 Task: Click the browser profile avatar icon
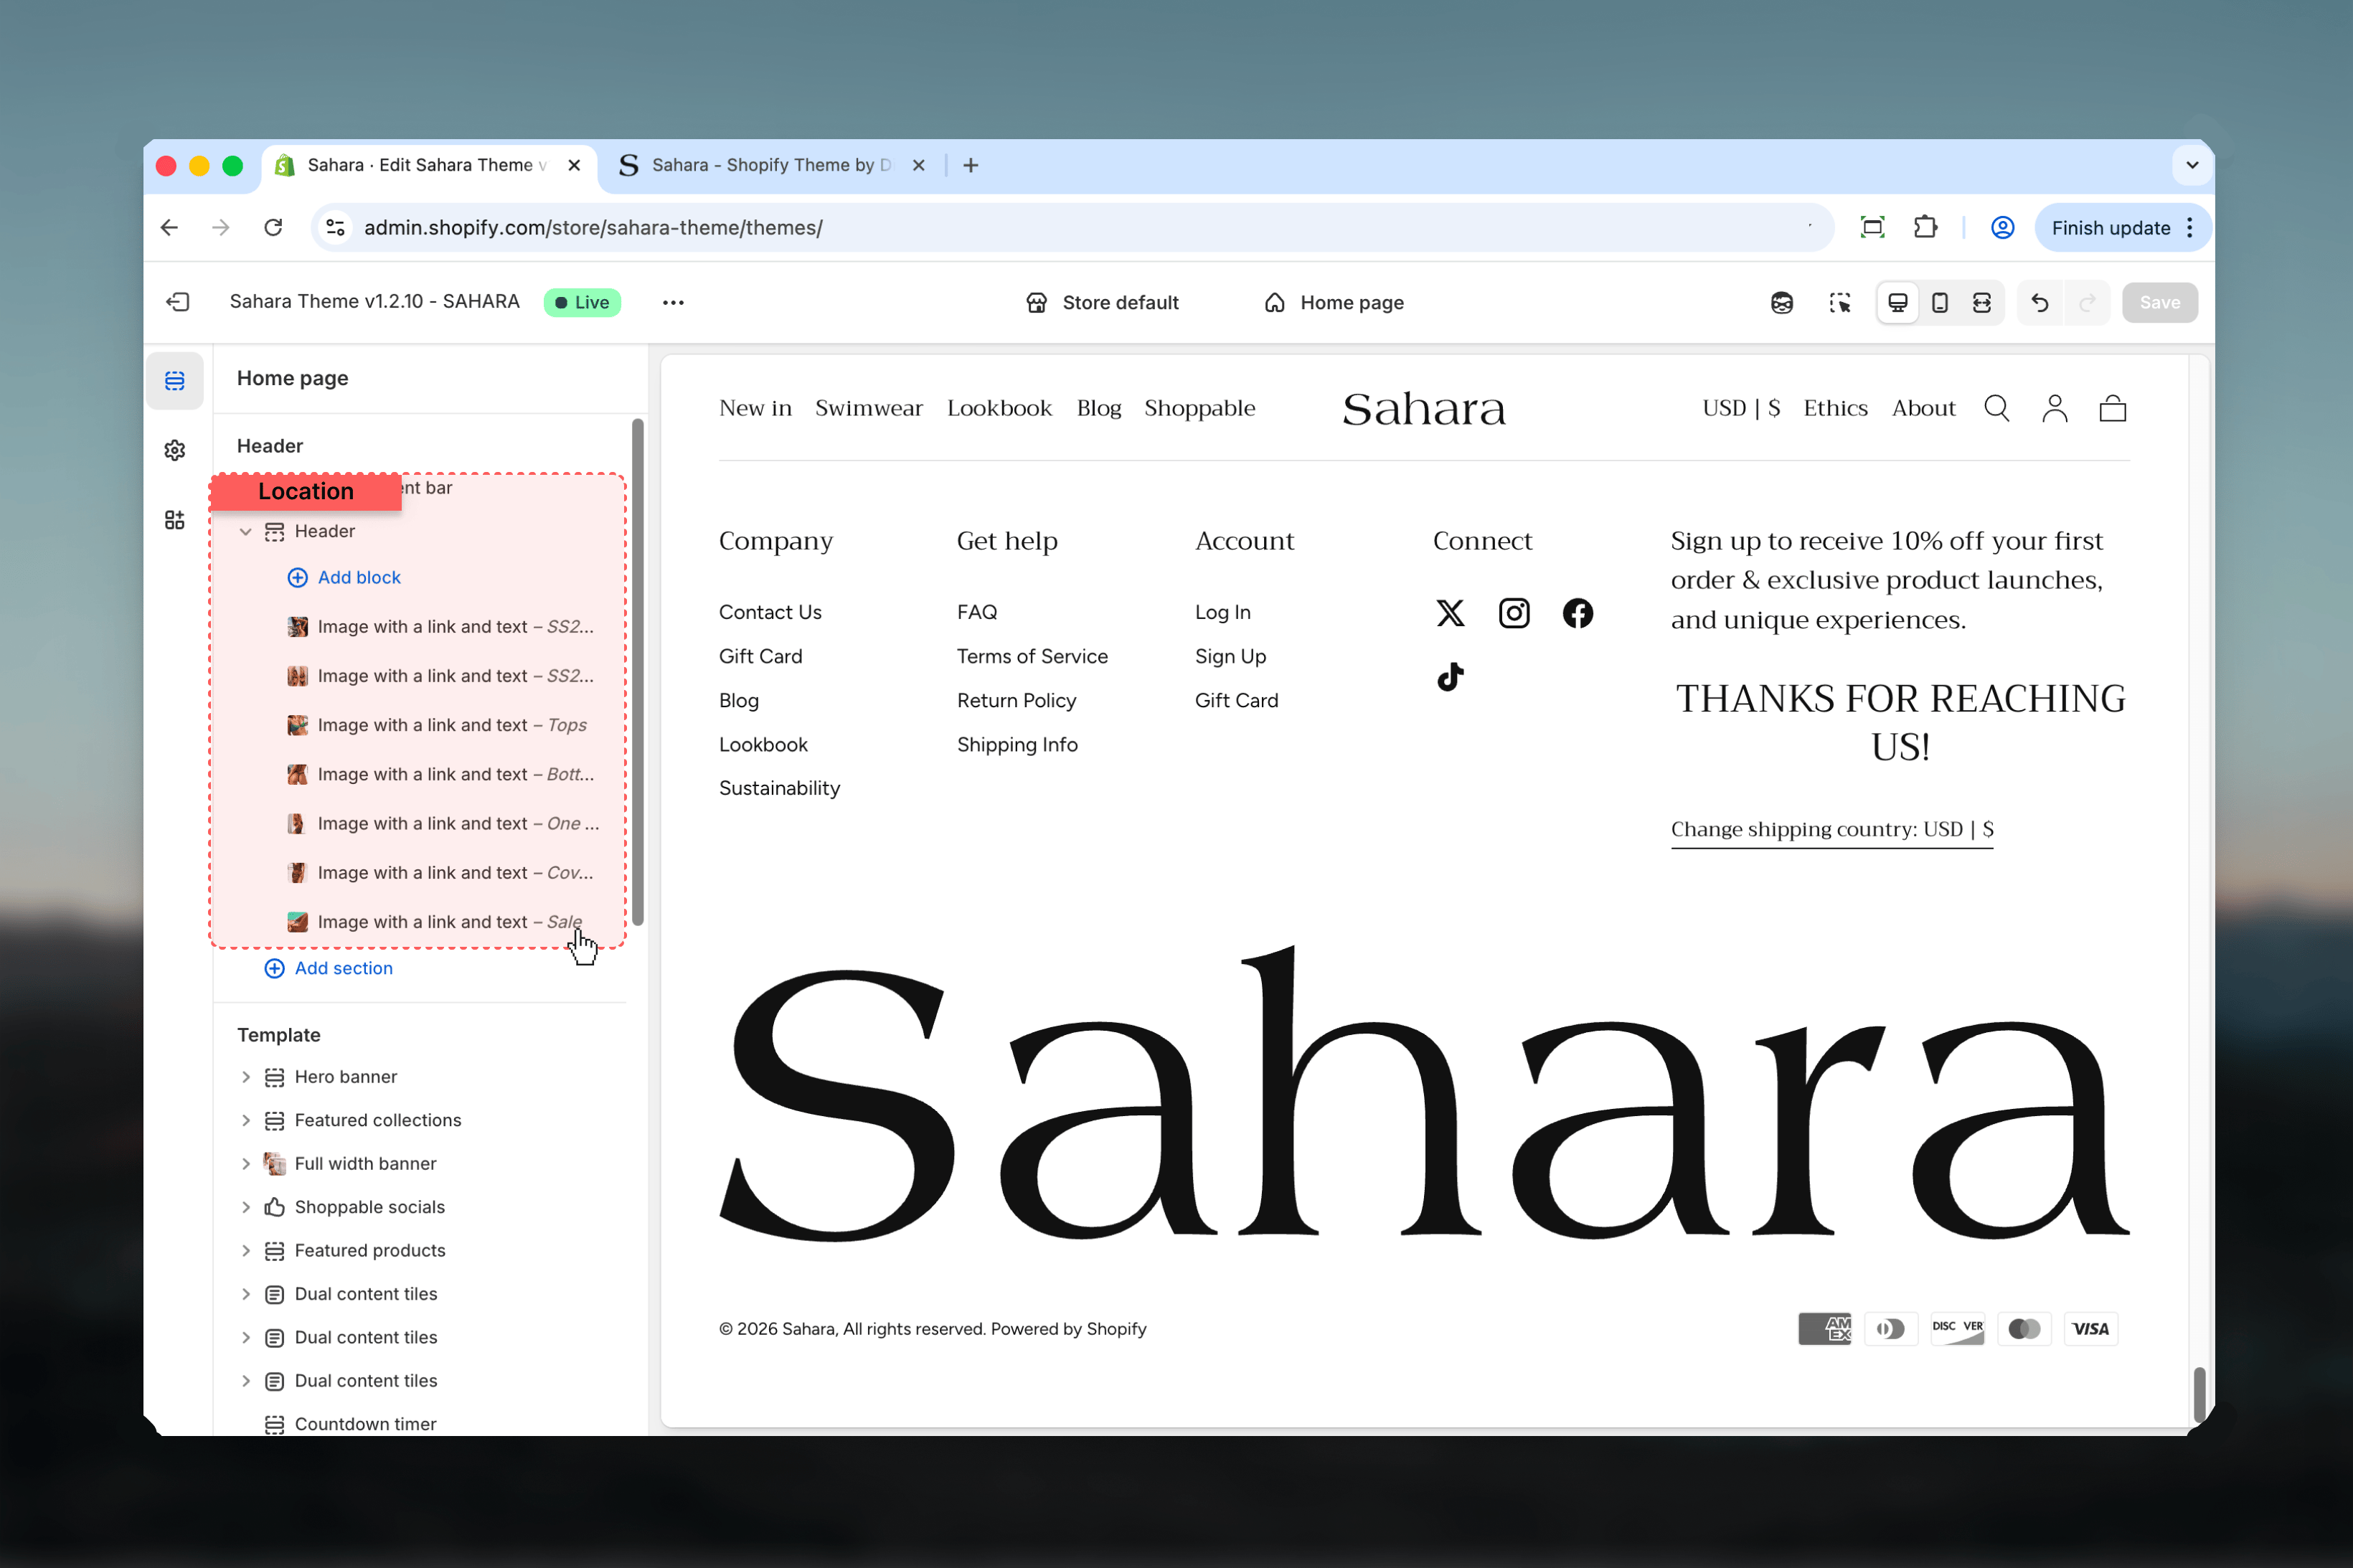pyautogui.click(x=2002, y=228)
